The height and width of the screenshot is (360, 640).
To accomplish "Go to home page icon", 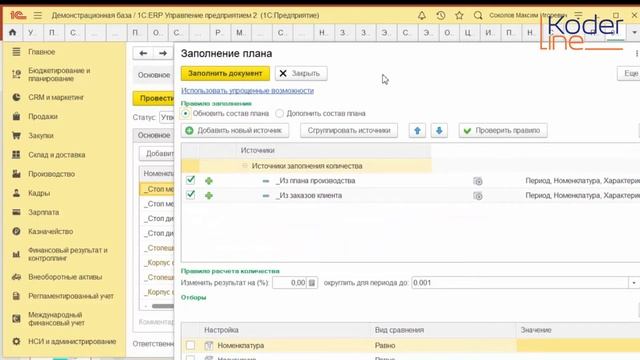I will coord(13,32).
